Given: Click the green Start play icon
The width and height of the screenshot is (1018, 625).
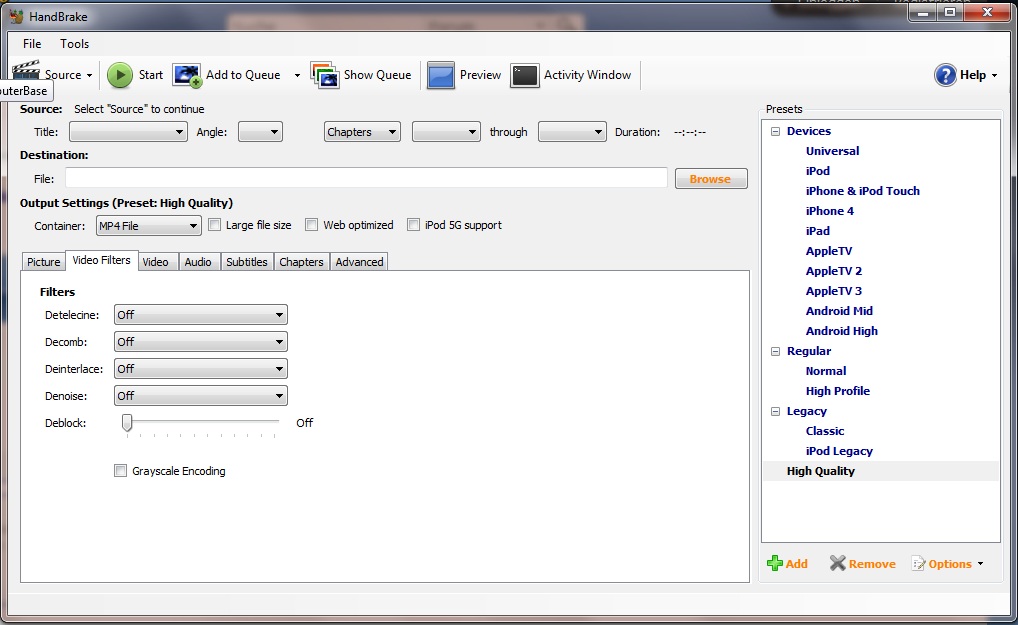Looking at the screenshot, I should point(119,75).
